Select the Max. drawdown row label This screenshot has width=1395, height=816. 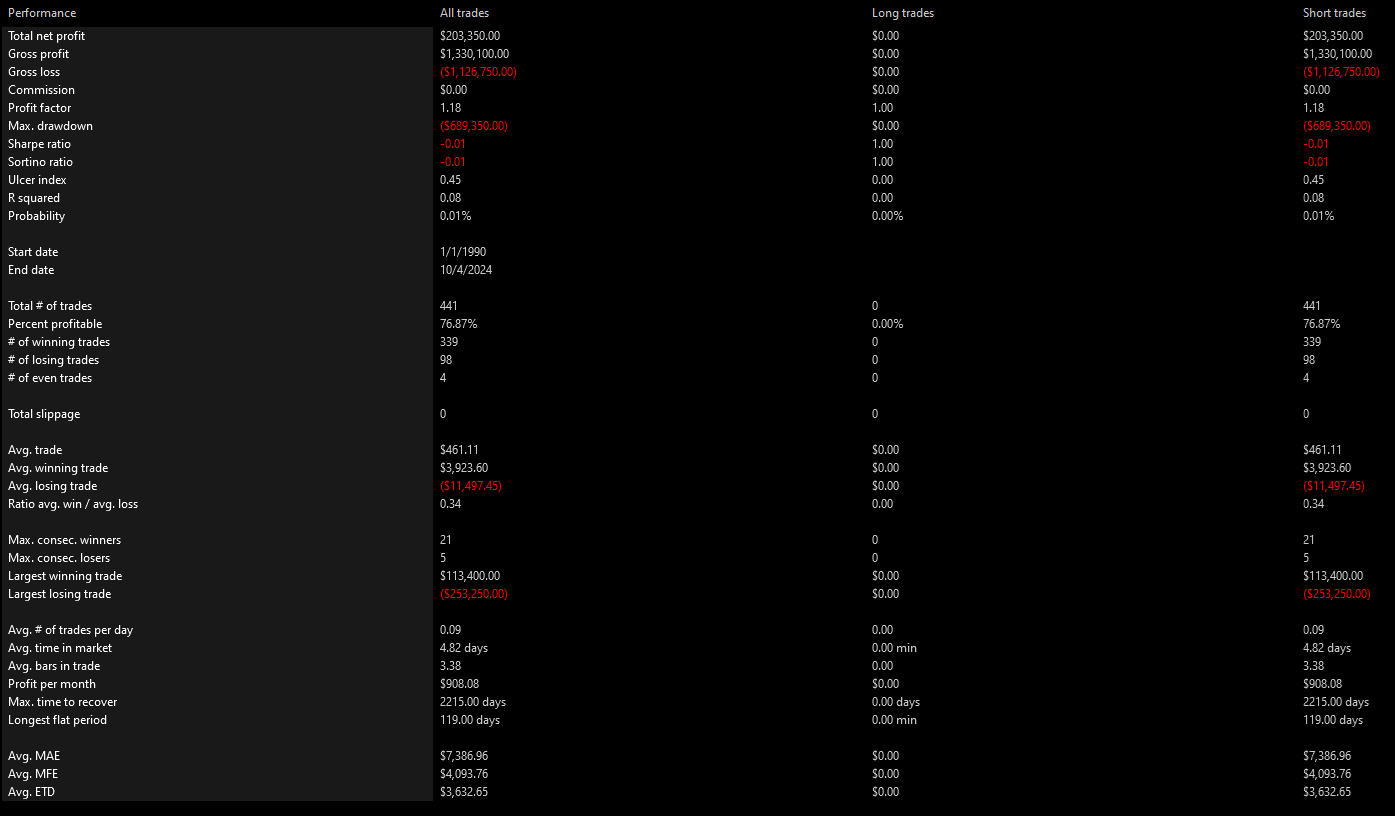coord(50,126)
